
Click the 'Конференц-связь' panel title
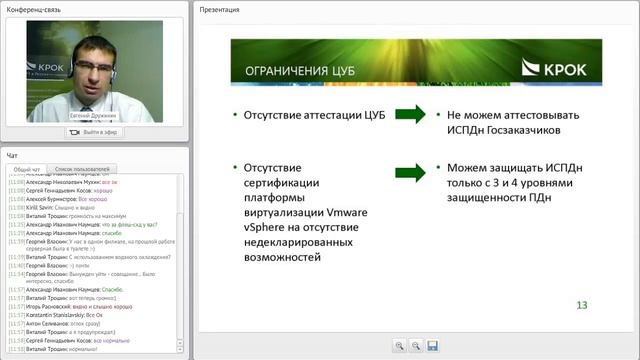(x=33, y=9)
